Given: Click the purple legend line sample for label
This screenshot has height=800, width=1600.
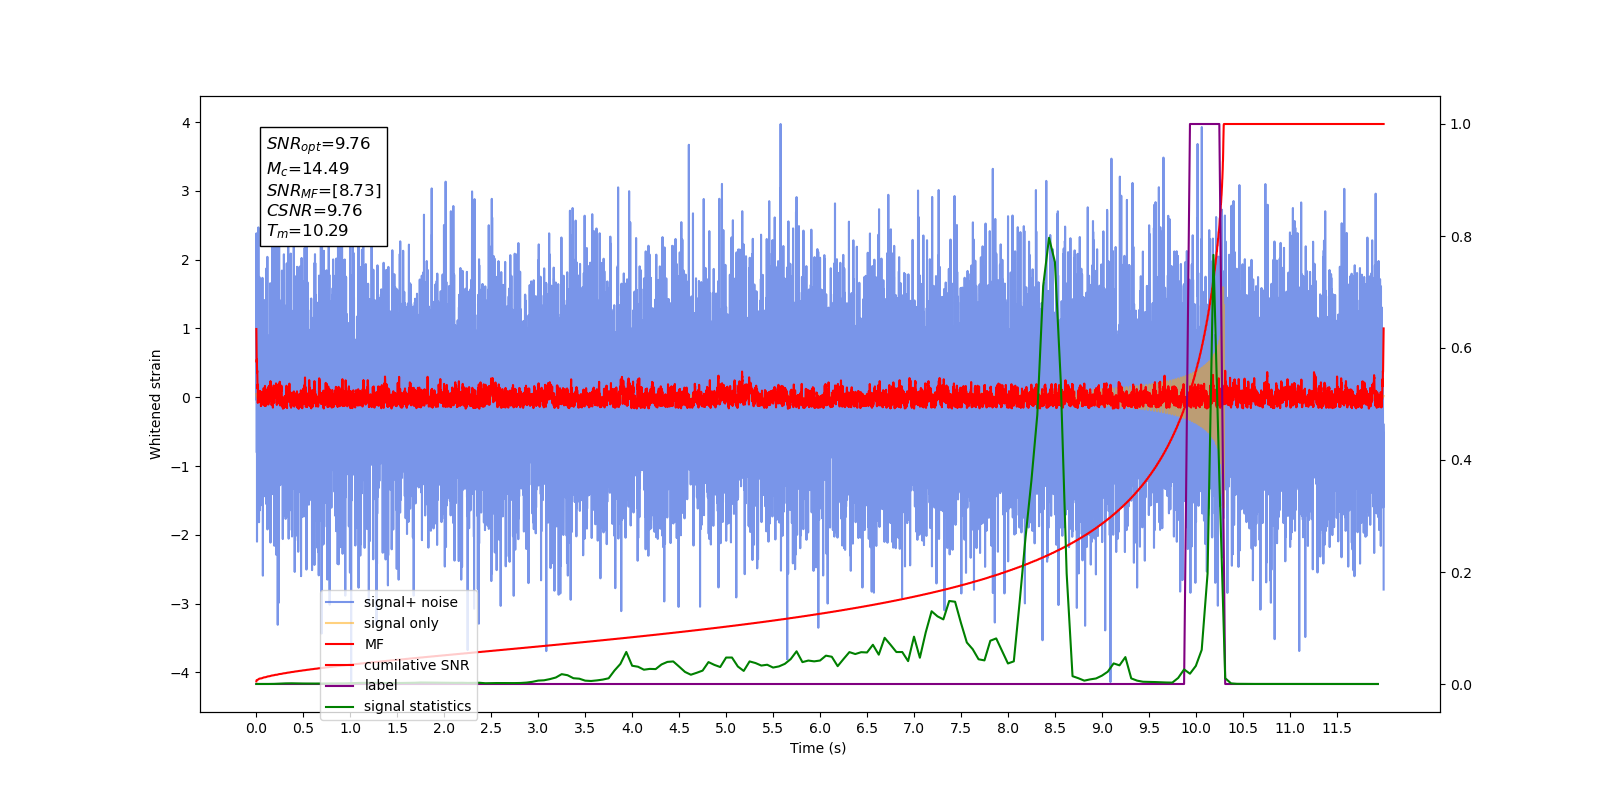Looking at the screenshot, I should click(x=340, y=685).
